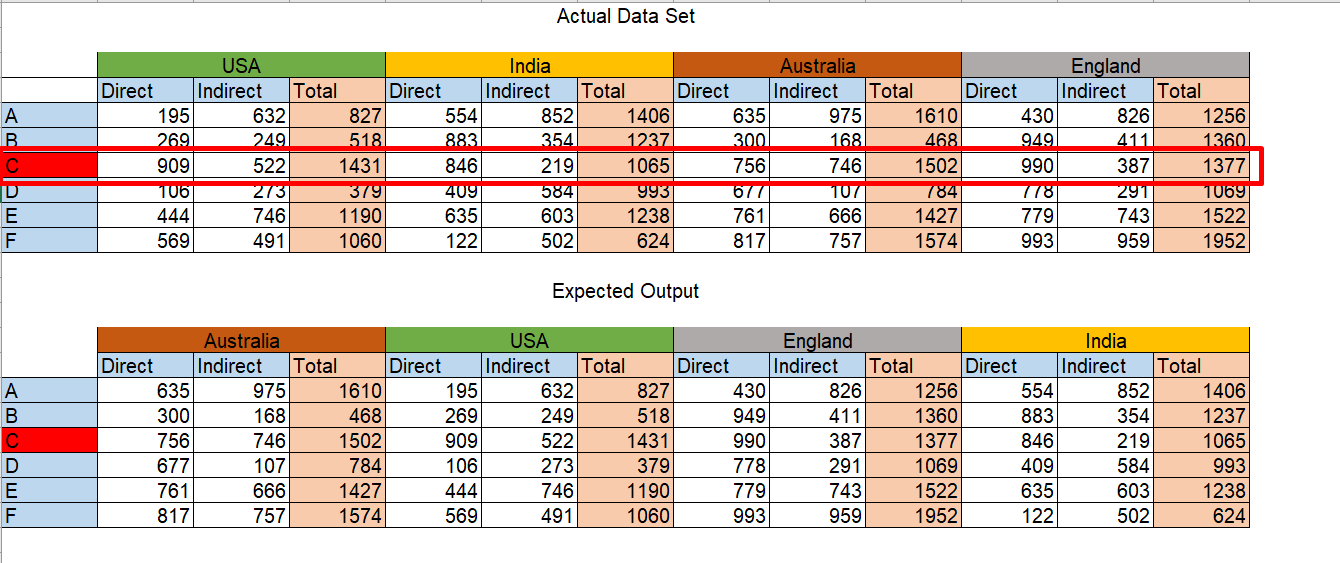
Task: Click 'Total' under India in Expected Output
Action: point(1201,365)
